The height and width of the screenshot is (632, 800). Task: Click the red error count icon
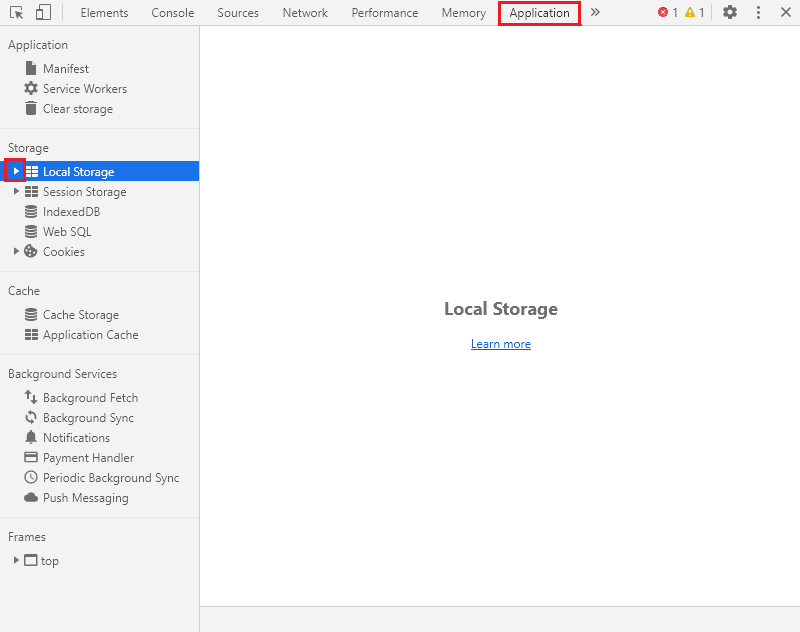coord(663,13)
